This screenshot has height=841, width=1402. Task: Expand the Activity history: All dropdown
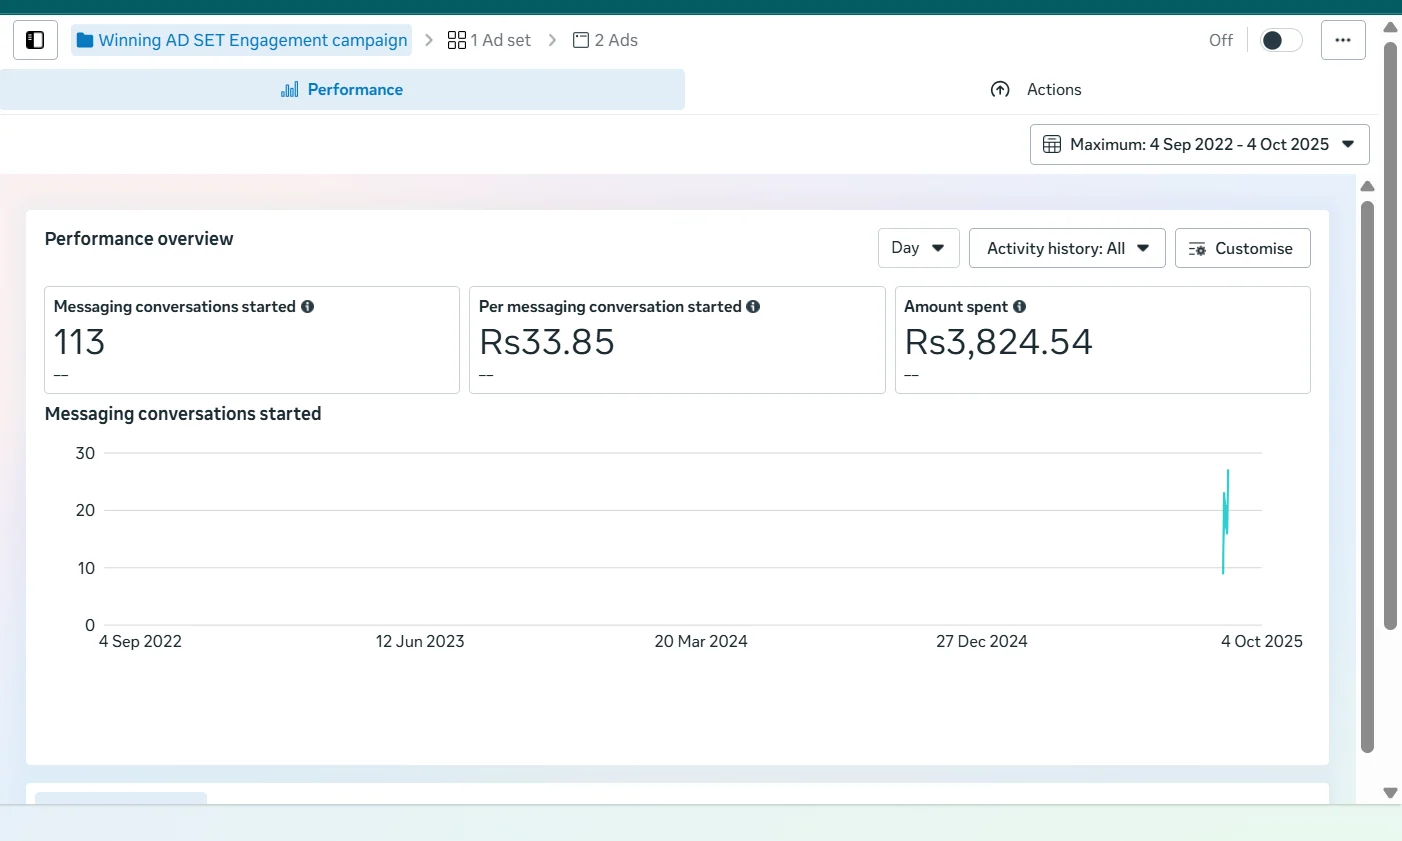1066,248
